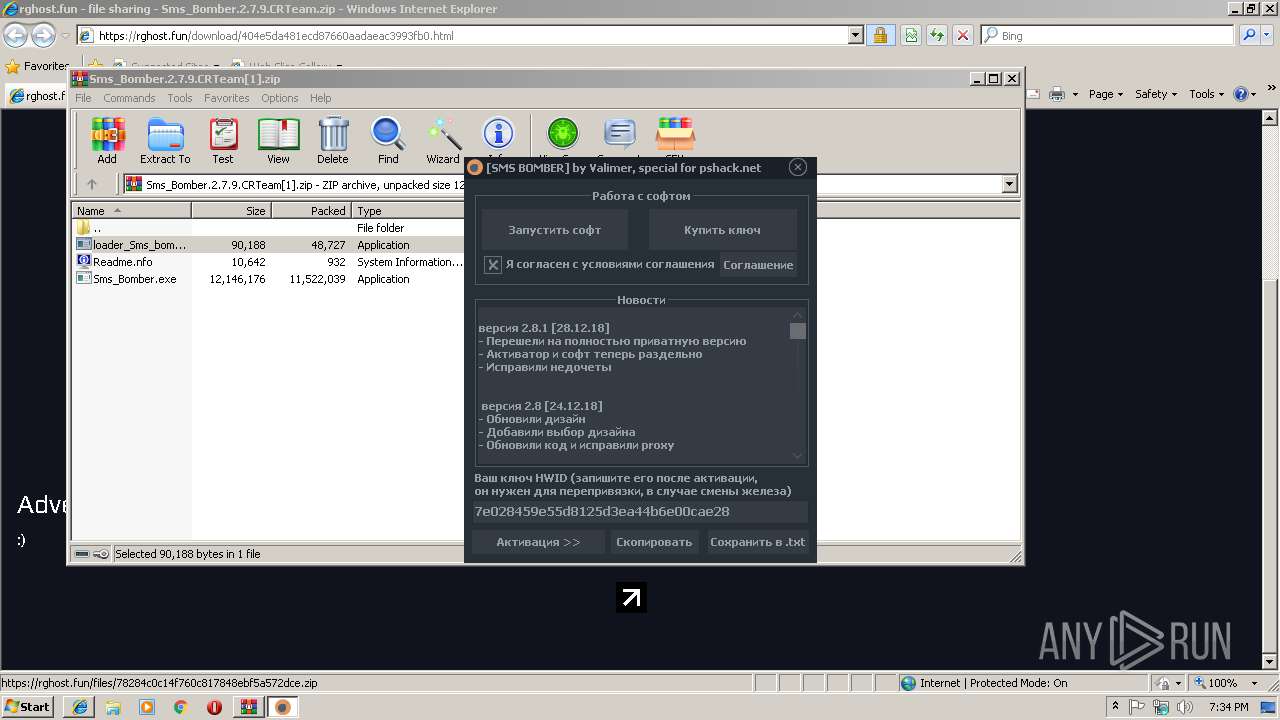Viewport: 1280px width, 720px height.
Task: Click the Скопировать button
Action: pyautogui.click(x=654, y=542)
